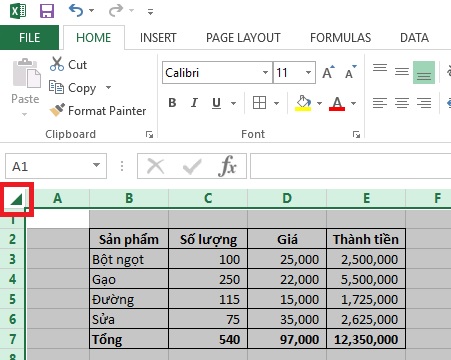Click the Redo arrow icon
This screenshot has height=360, width=451.
[116, 11]
